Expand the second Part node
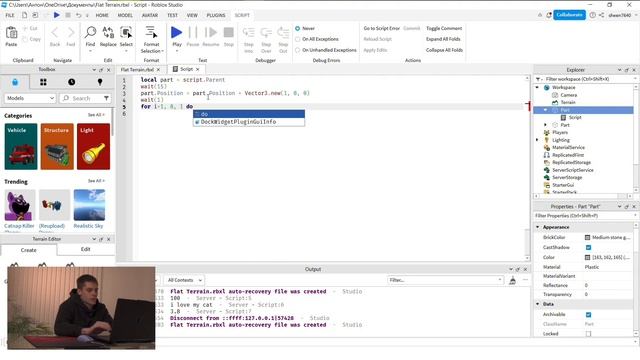The height and width of the screenshot is (360, 640). (x=546, y=125)
